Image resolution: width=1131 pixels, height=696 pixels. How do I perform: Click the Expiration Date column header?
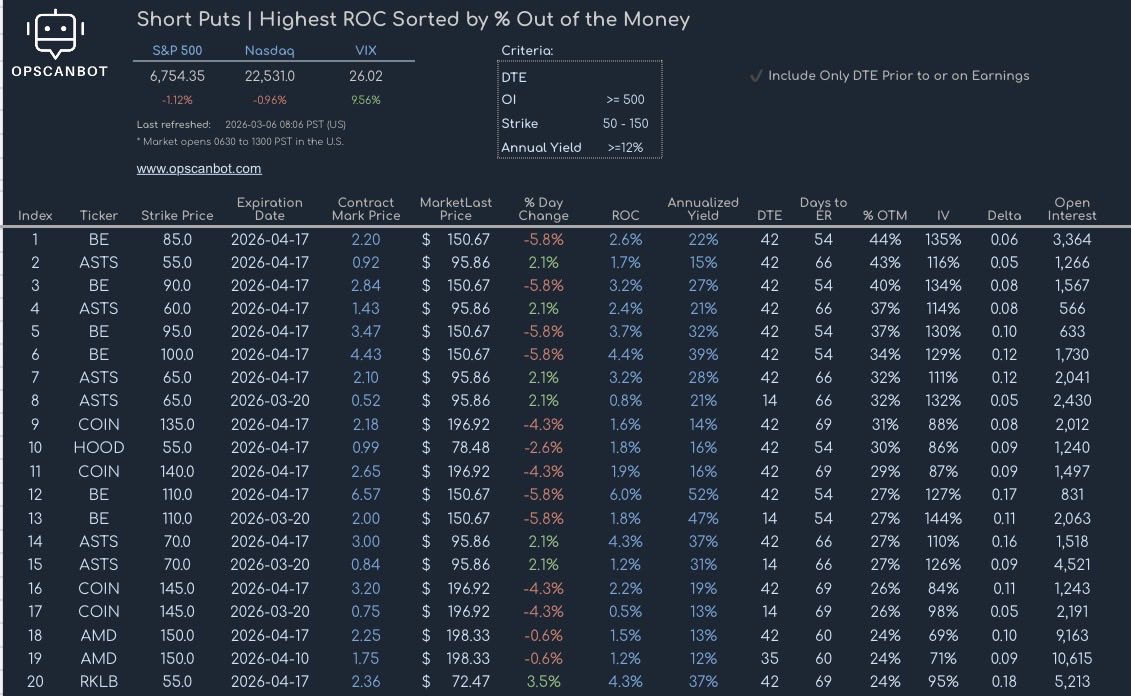(x=269, y=209)
